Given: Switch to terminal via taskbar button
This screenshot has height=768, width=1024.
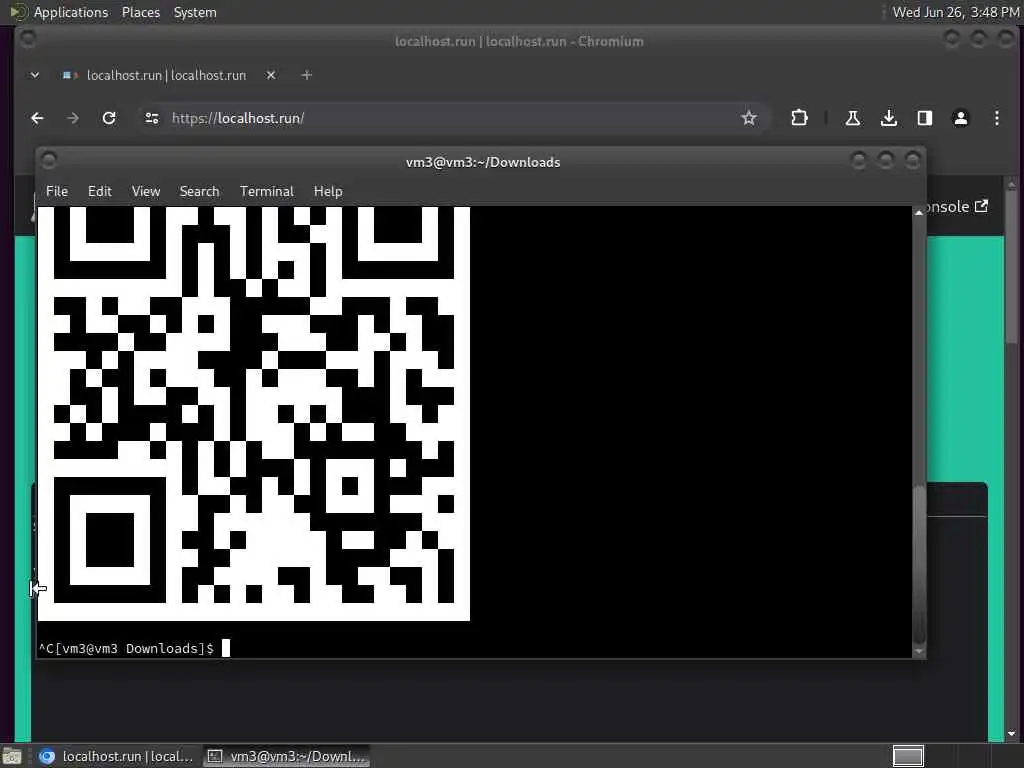Looking at the screenshot, I should pyautogui.click(x=287, y=756).
